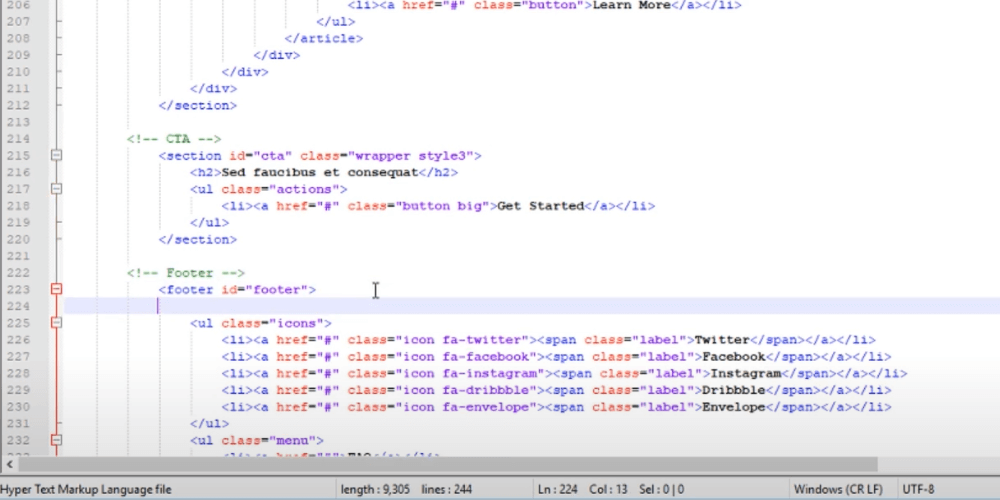Click the 'Col : 13' status entry
This screenshot has width=1000, height=500.
608,490
